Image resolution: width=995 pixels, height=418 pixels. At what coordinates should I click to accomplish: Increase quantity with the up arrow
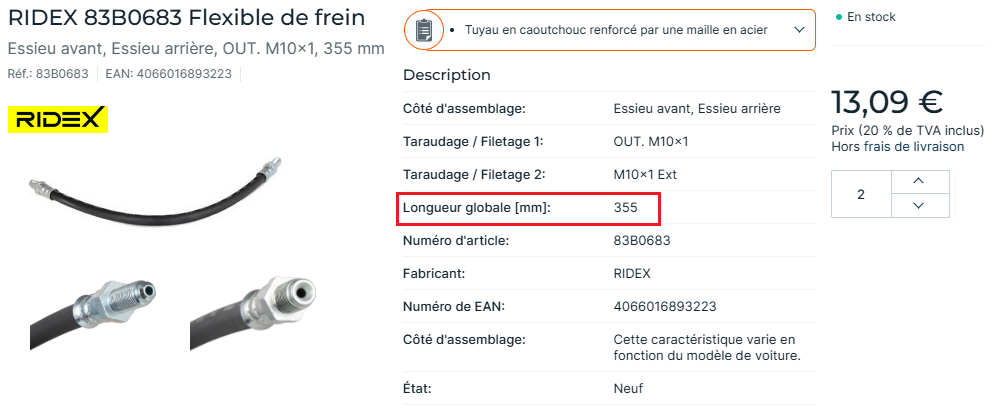(918, 181)
